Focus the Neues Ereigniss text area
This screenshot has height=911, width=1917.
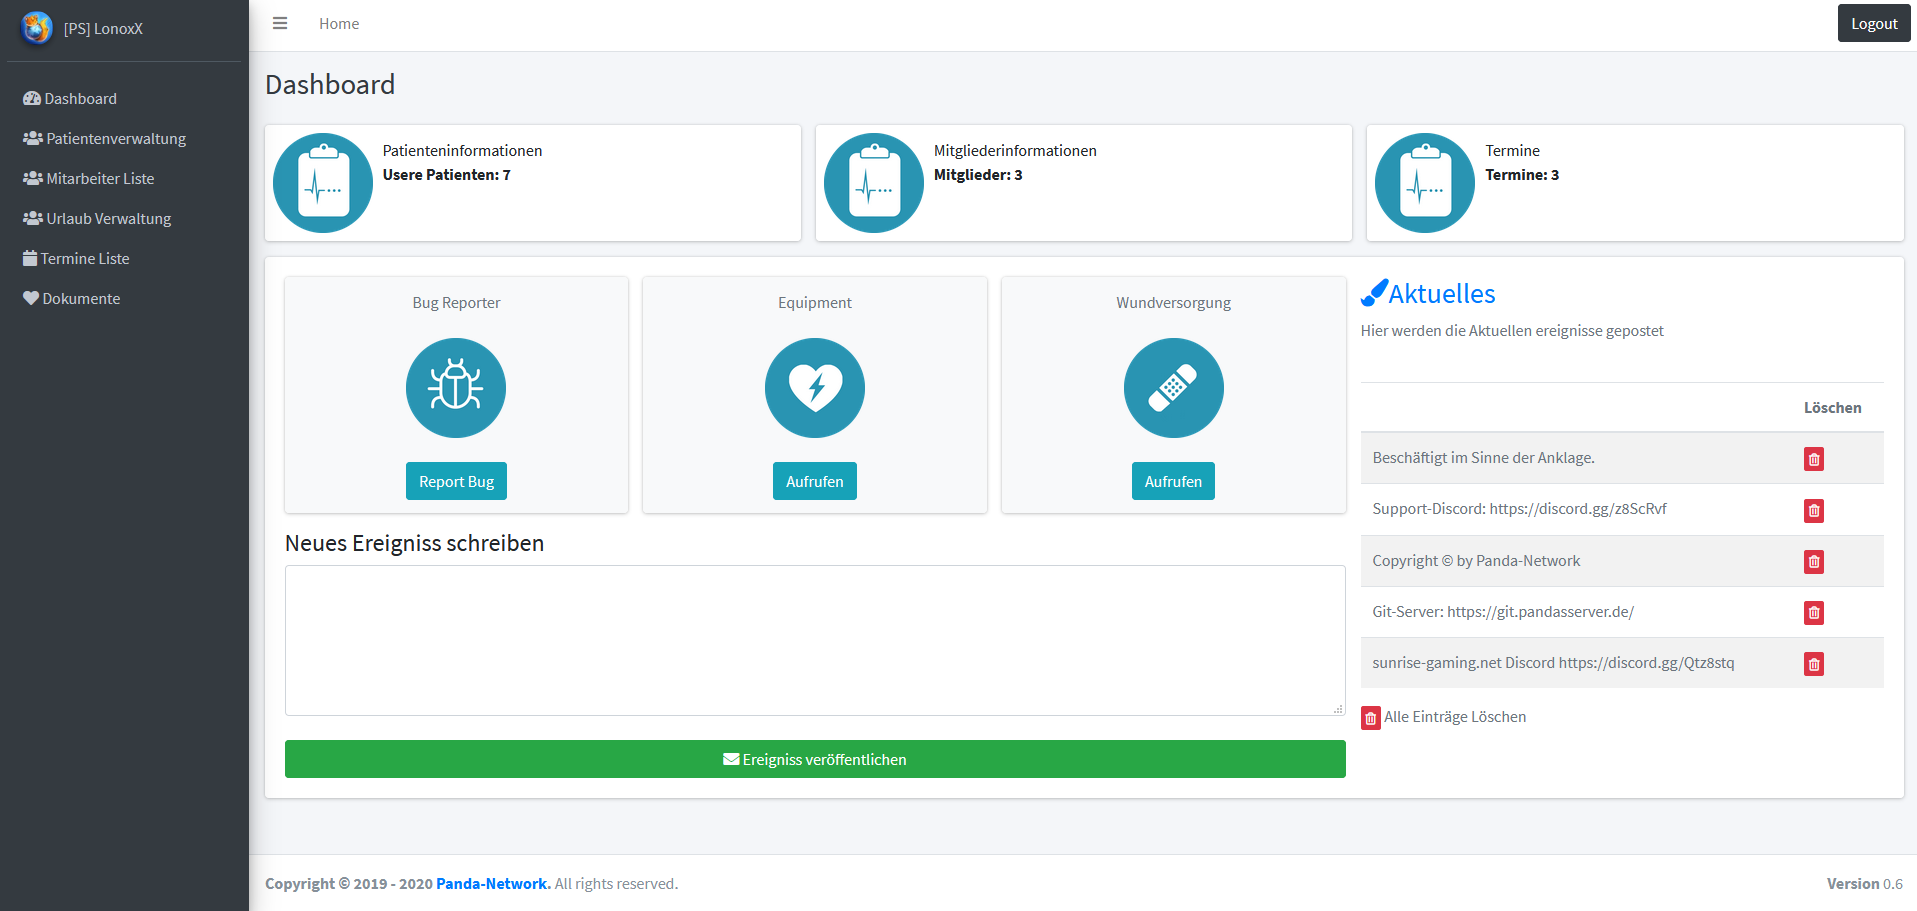point(814,640)
